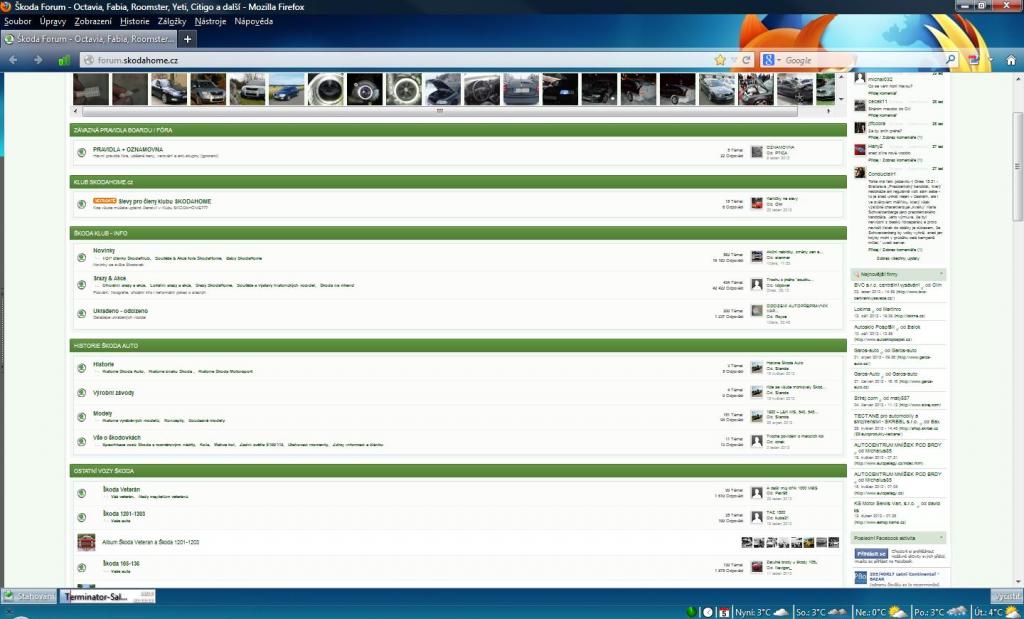Viewport: 1024px width, 619px height.
Task: Click forum status icon beside Srazy & Akce
Action: pyautogui.click(x=82, y=285)
